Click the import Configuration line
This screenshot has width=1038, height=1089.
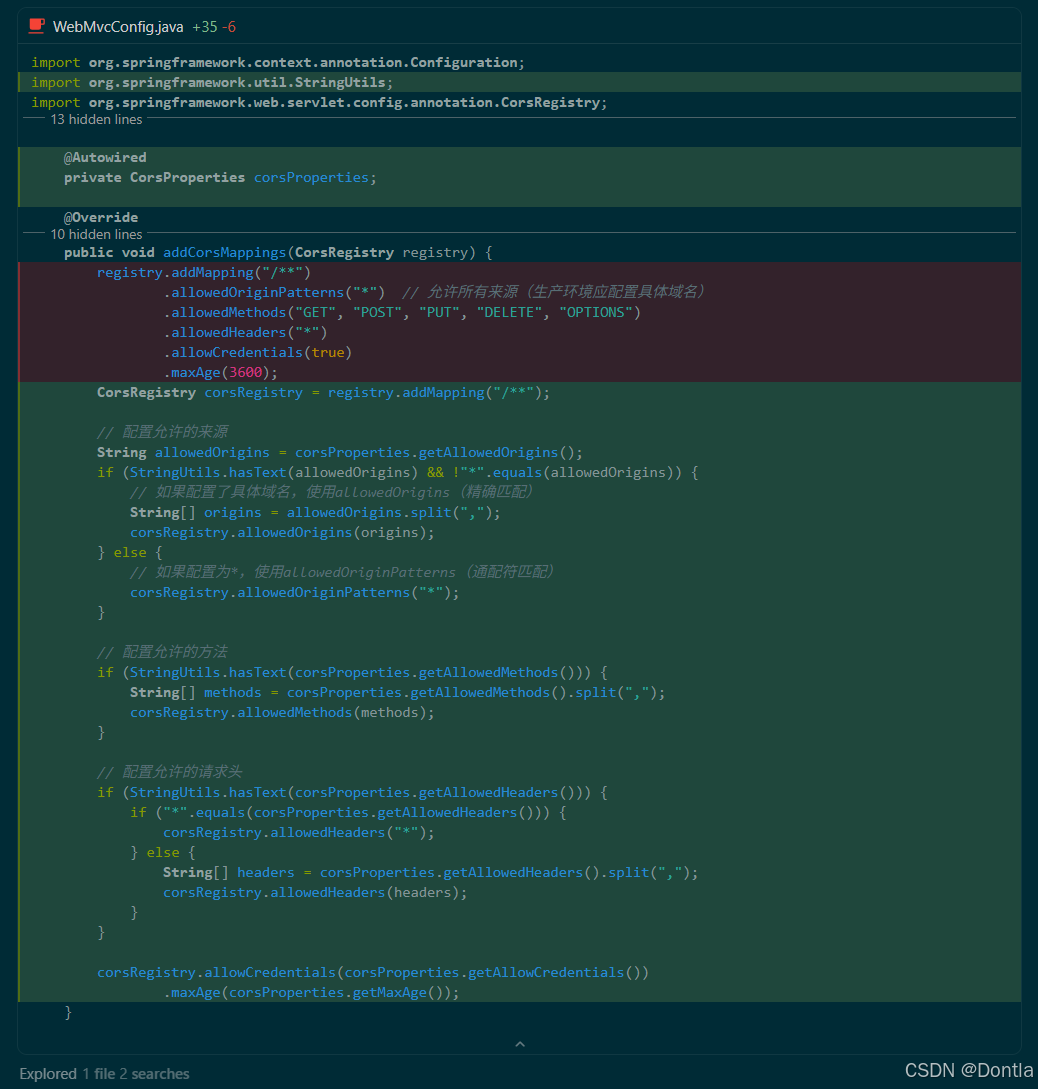pos(278,63)
